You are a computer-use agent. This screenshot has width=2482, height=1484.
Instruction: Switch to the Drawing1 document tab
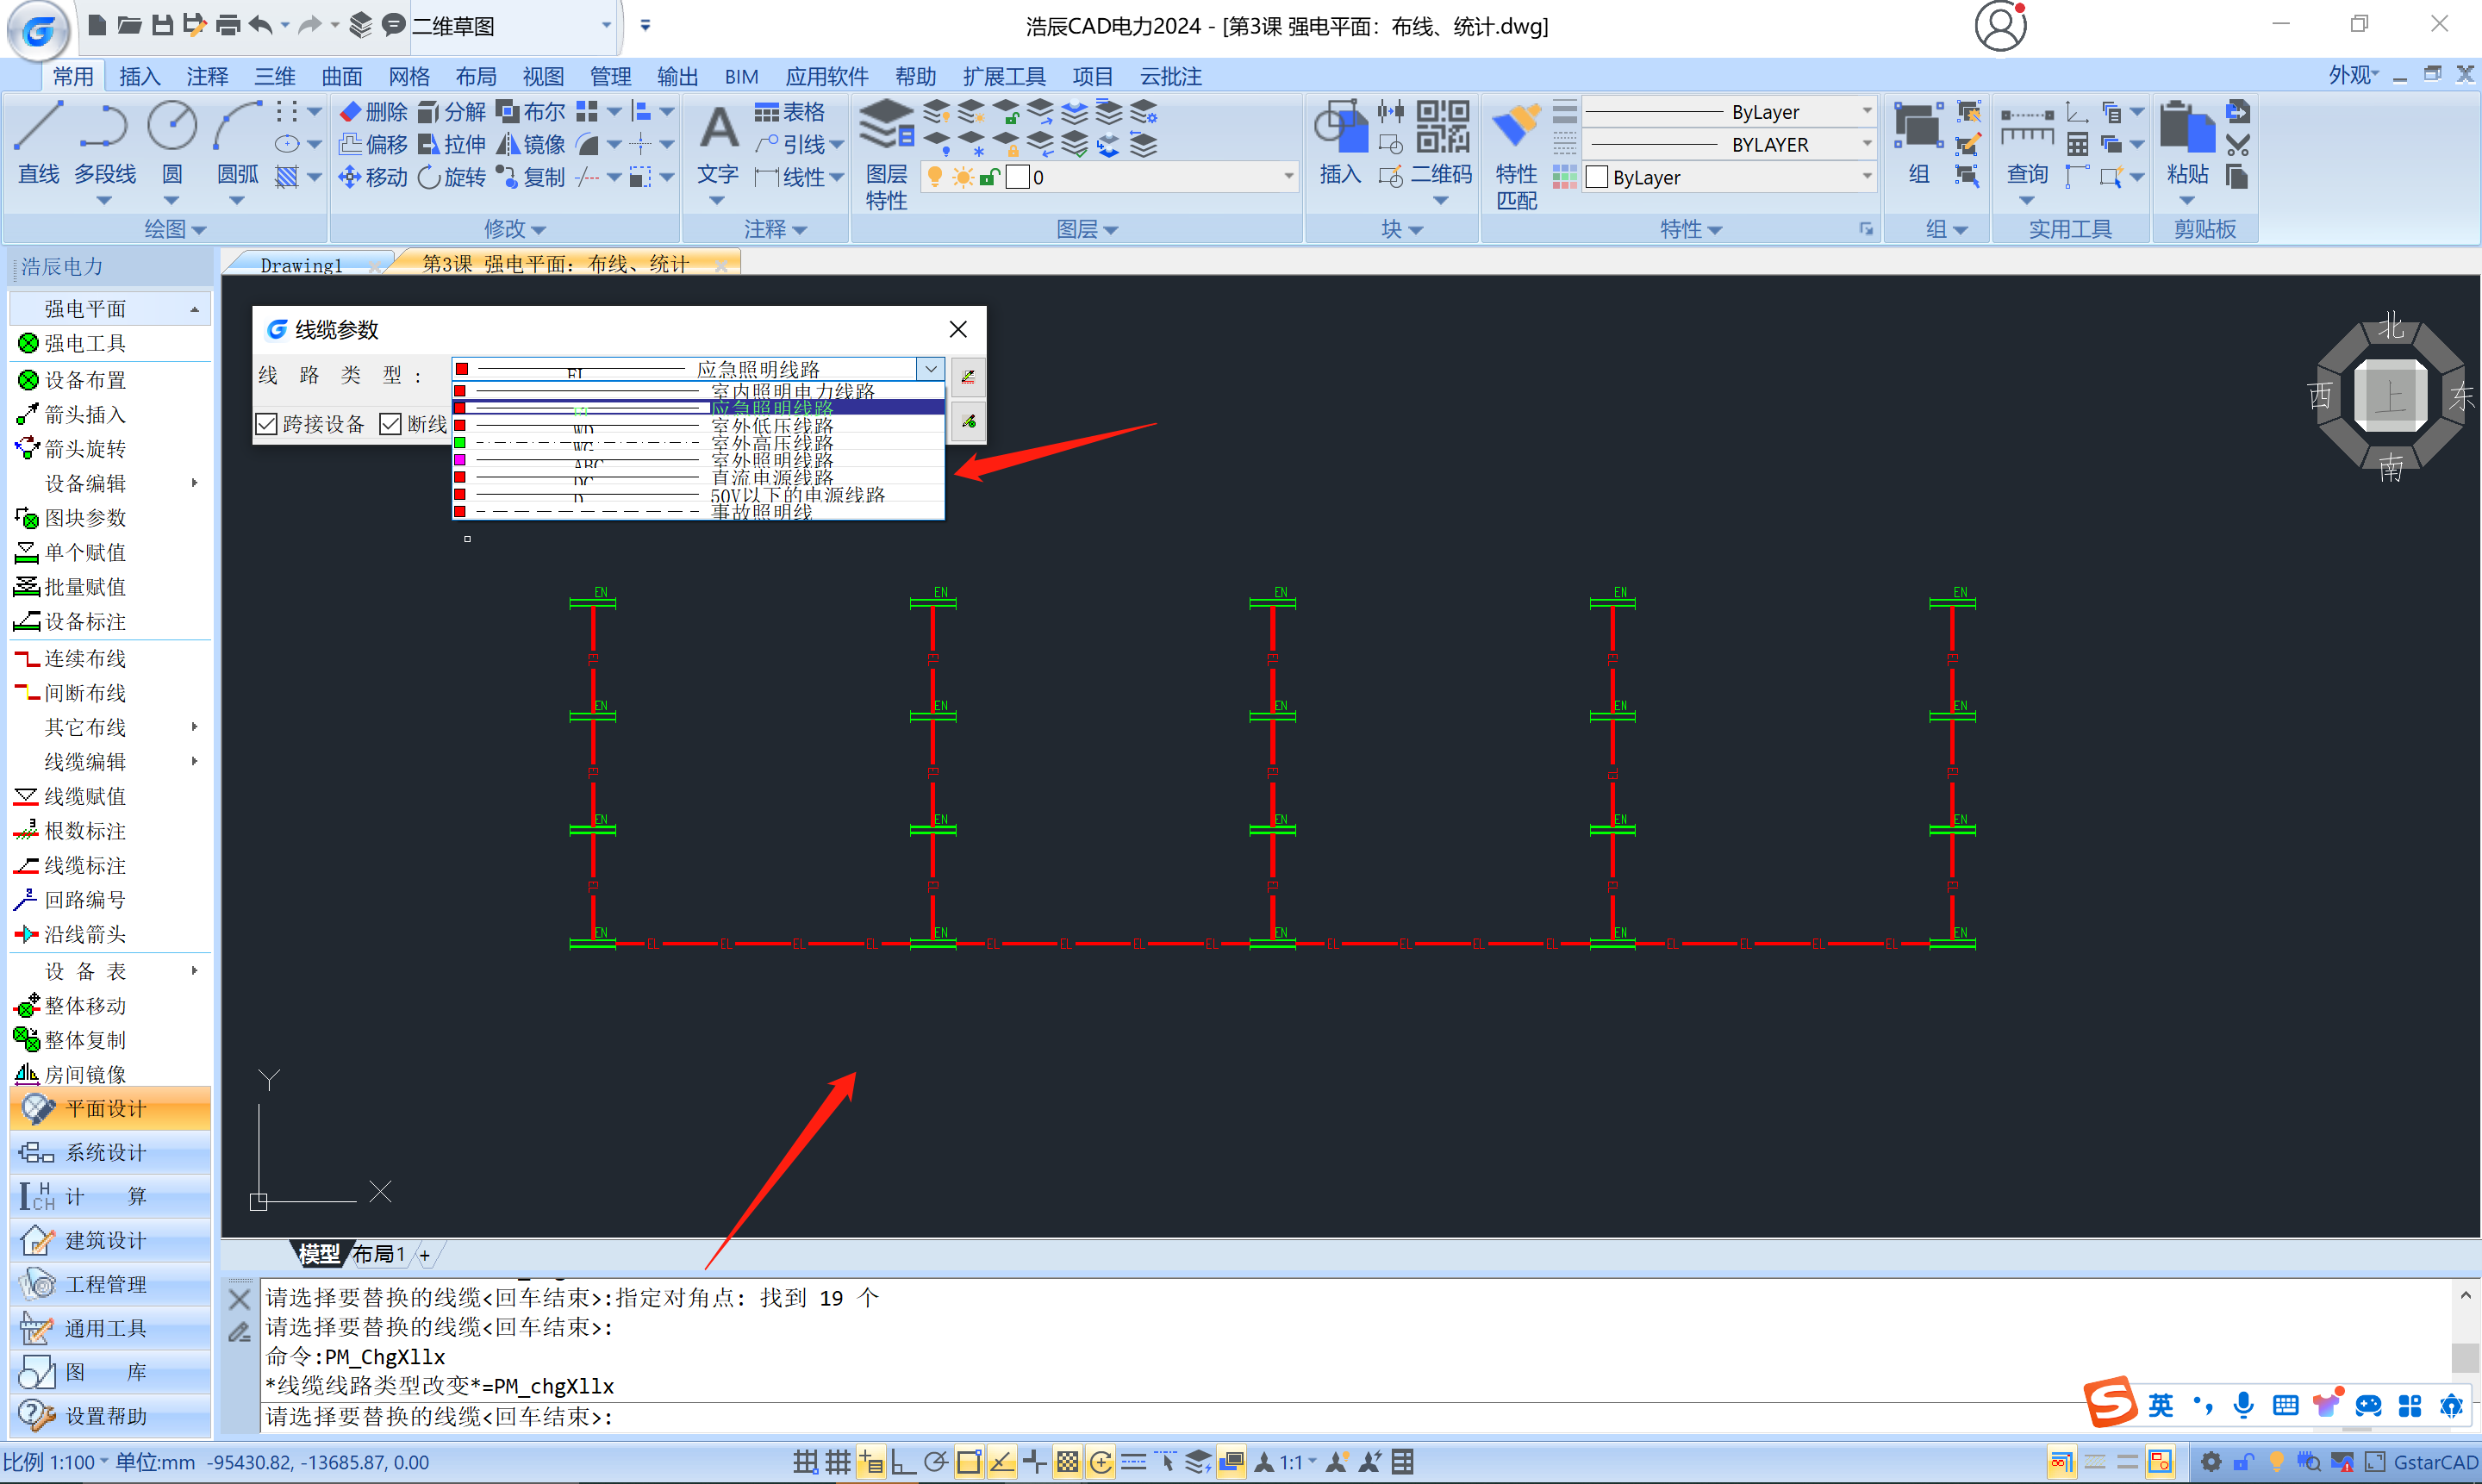click(x=301, y=265)
